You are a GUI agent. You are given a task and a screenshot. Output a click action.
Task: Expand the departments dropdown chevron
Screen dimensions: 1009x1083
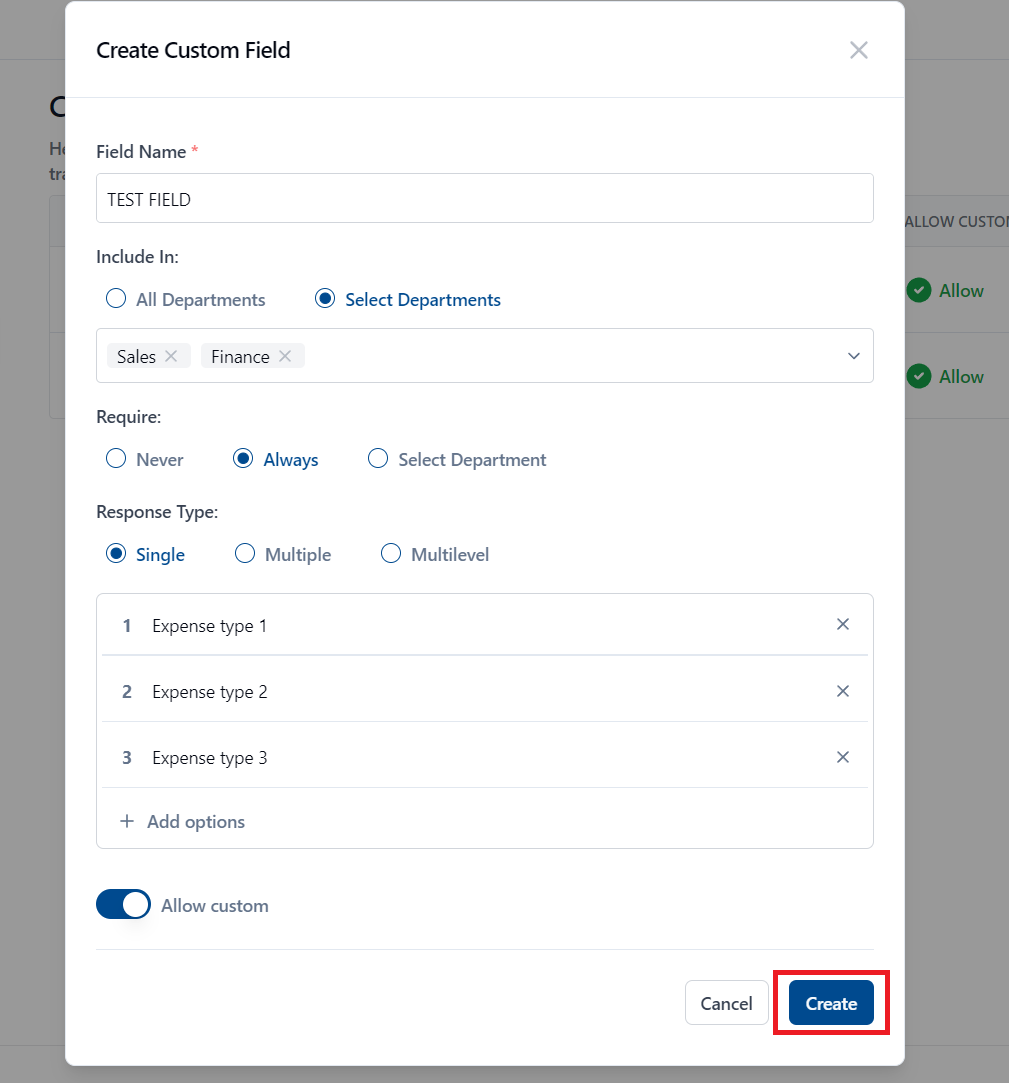[854, 356]
